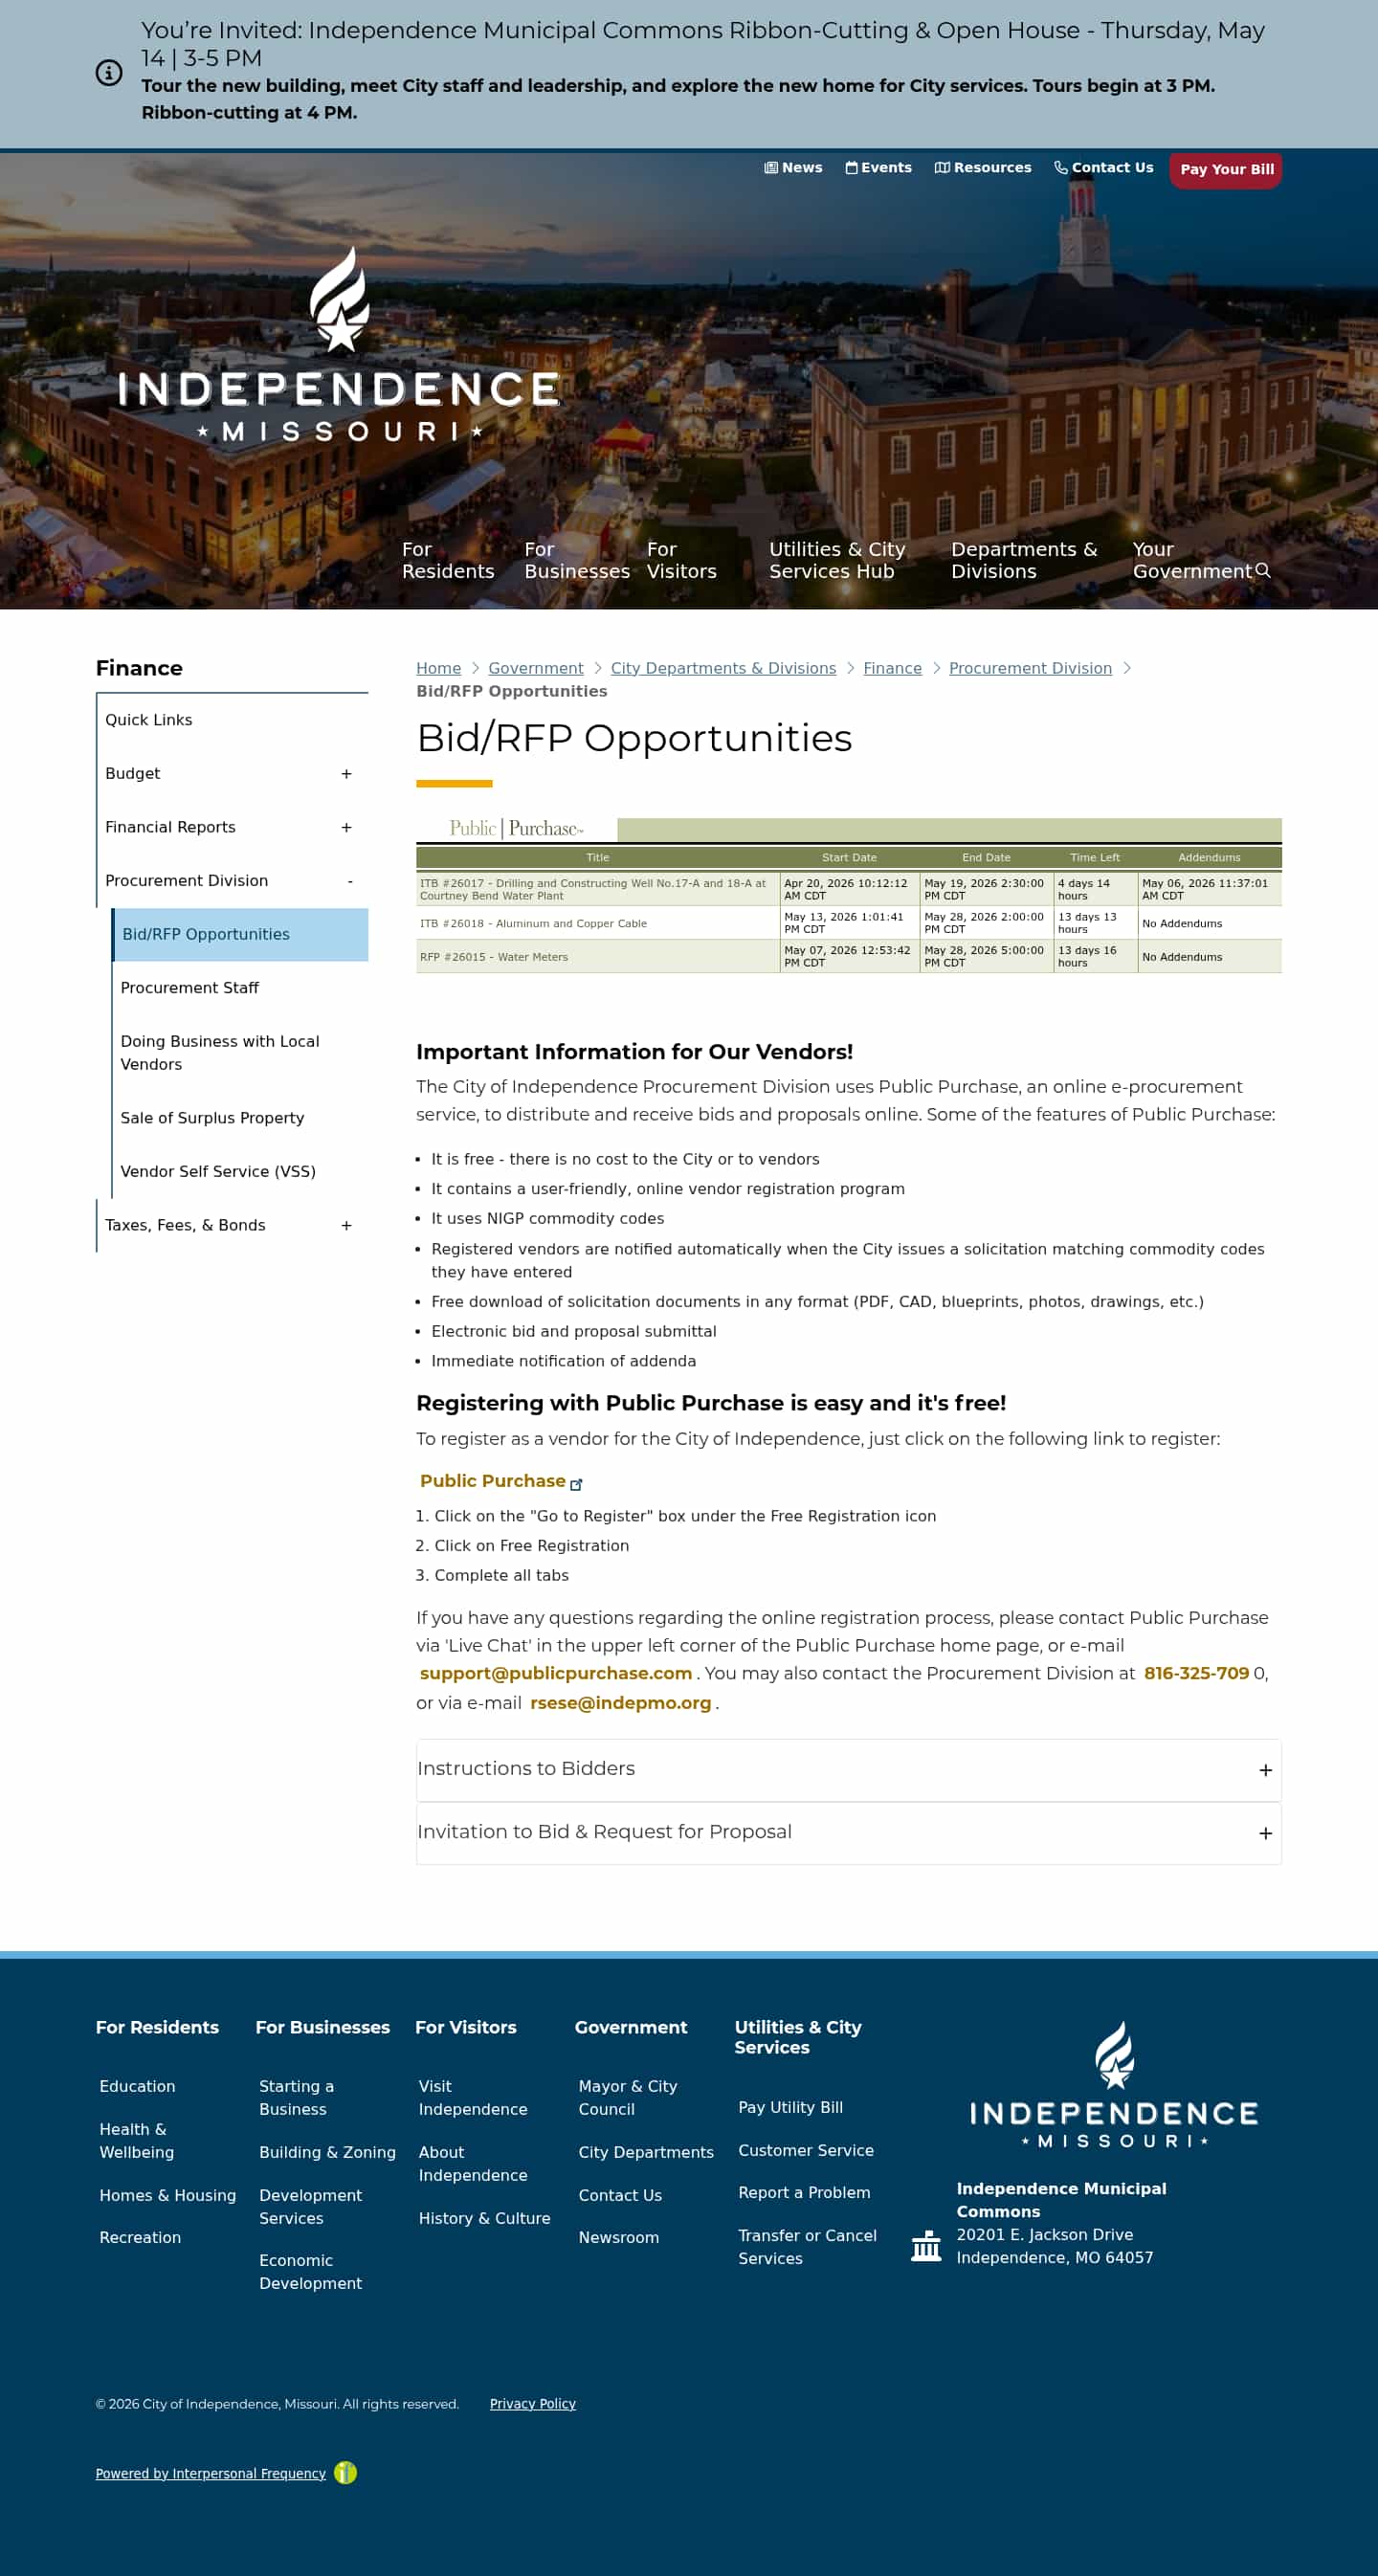Go to the Government breadcrumb link
The width and height of the screenshot is (1378, 2576).
click(x=535, y=668)
